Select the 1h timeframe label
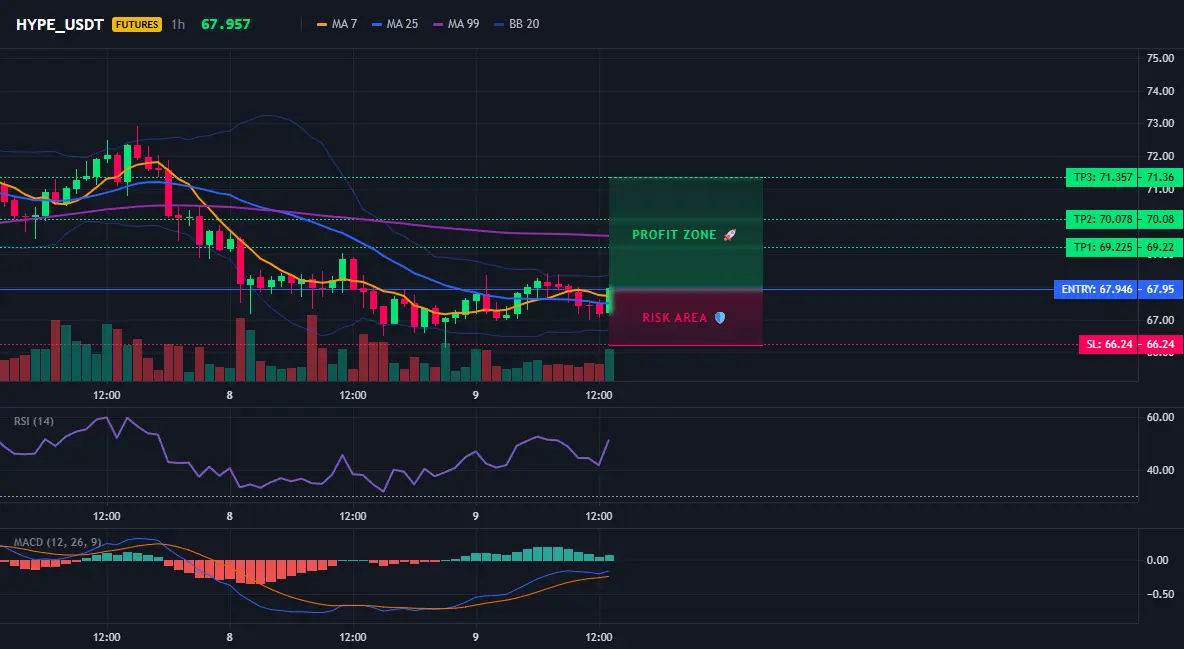The height and width of the screenshot is (649, 1184). point(177,24)
